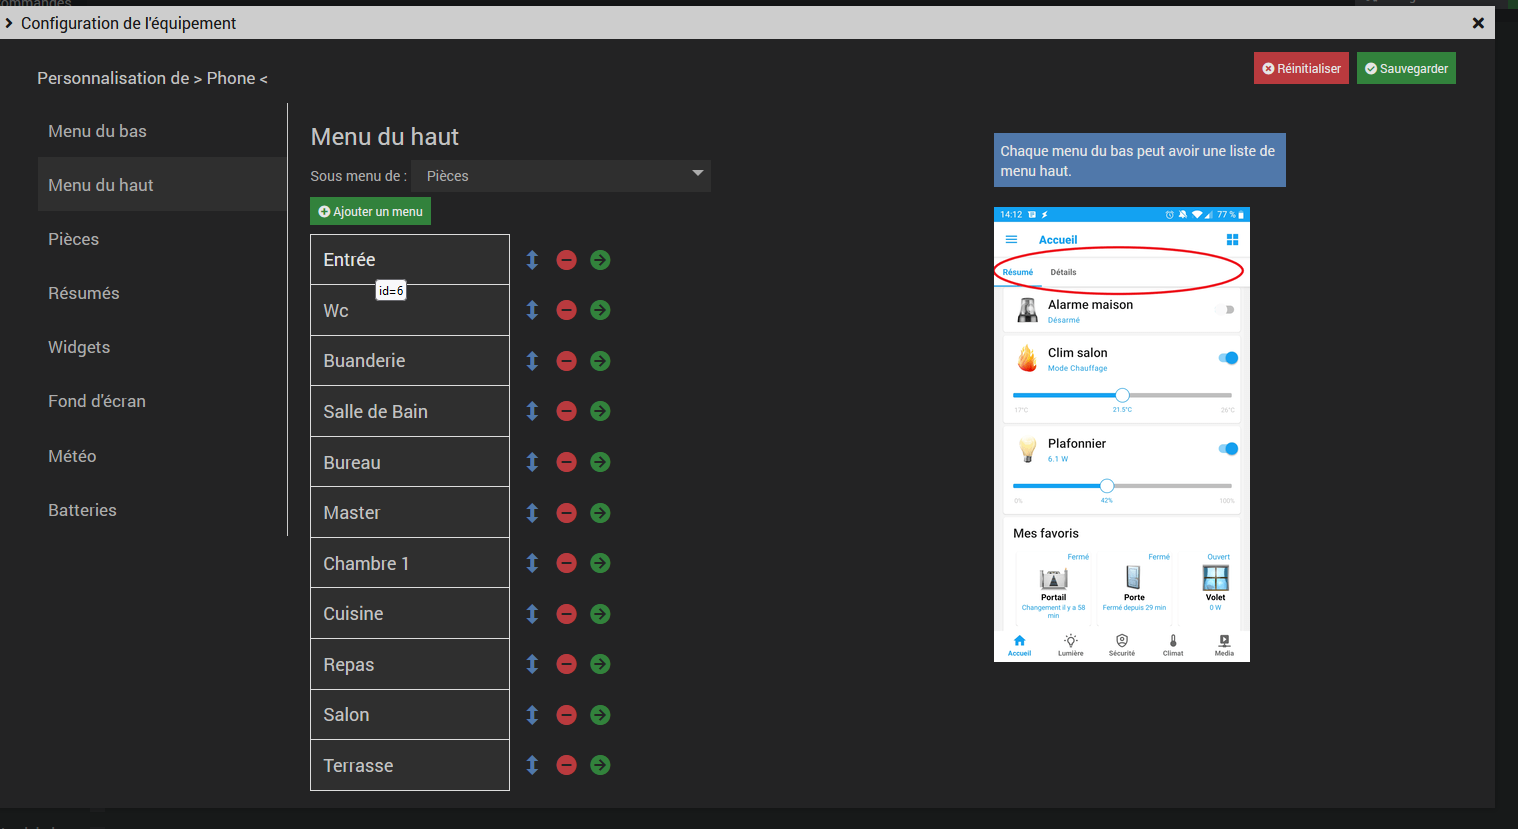Click the green arrow beside Terrasse
This screenshot has width=1518, height=829.
tap(600, 765)
